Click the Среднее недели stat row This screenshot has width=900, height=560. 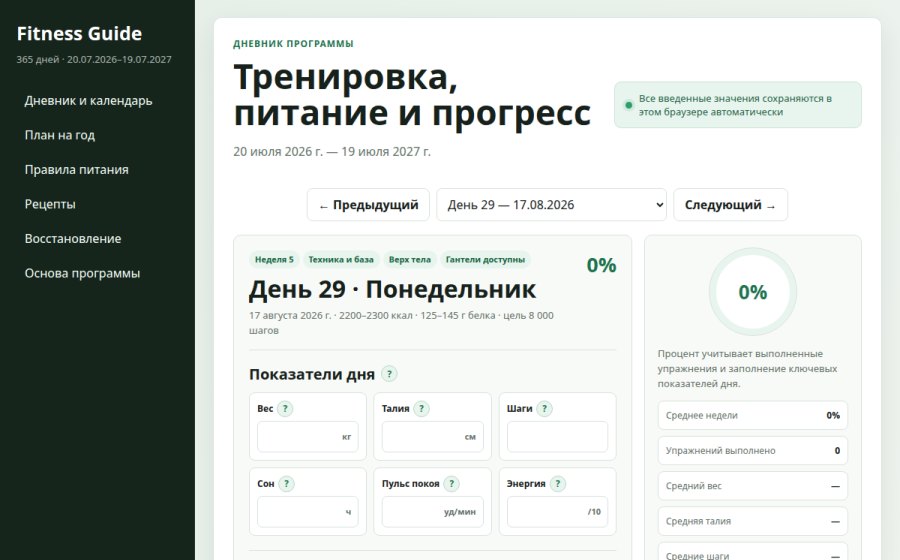click(x=752, y=415)
